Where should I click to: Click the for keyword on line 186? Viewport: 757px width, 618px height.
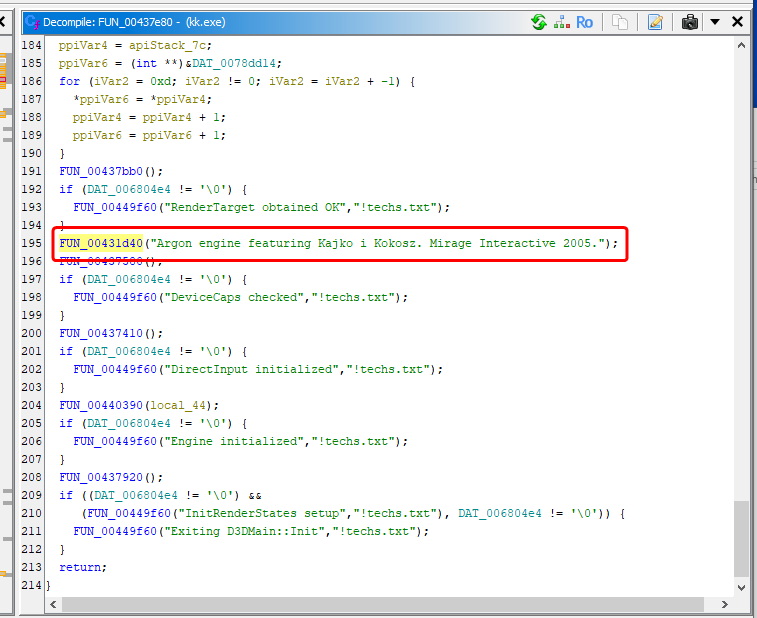(70, 81)
